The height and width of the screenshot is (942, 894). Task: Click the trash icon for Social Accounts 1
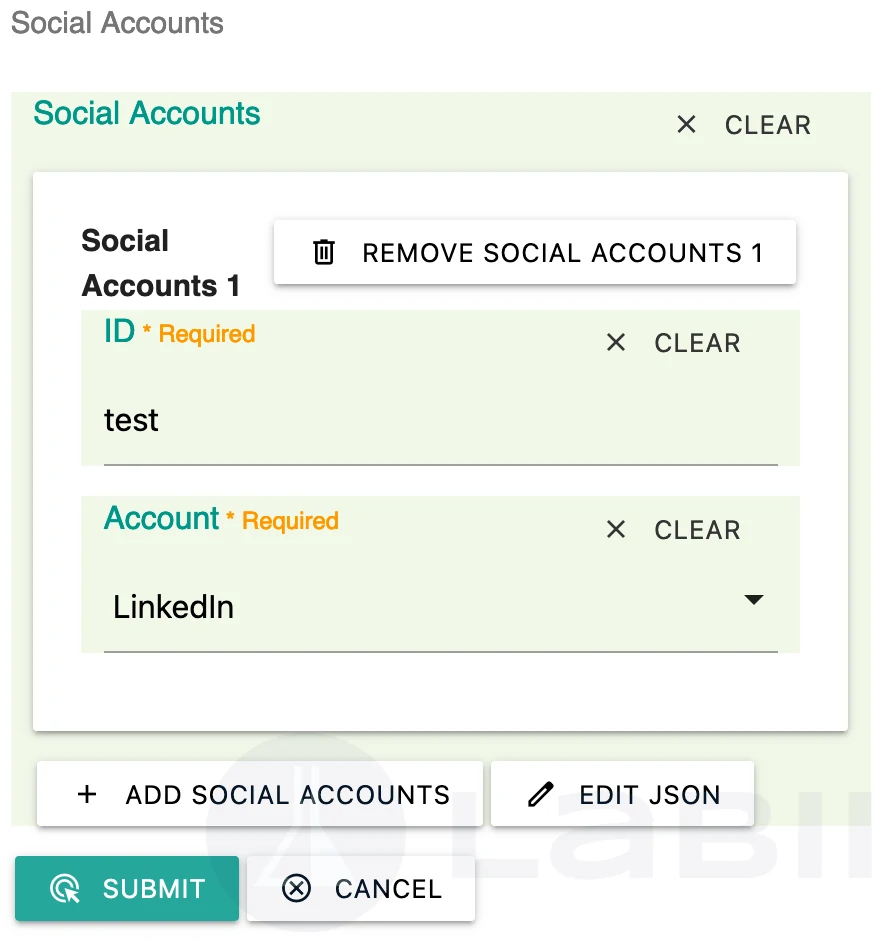point(324,252)
